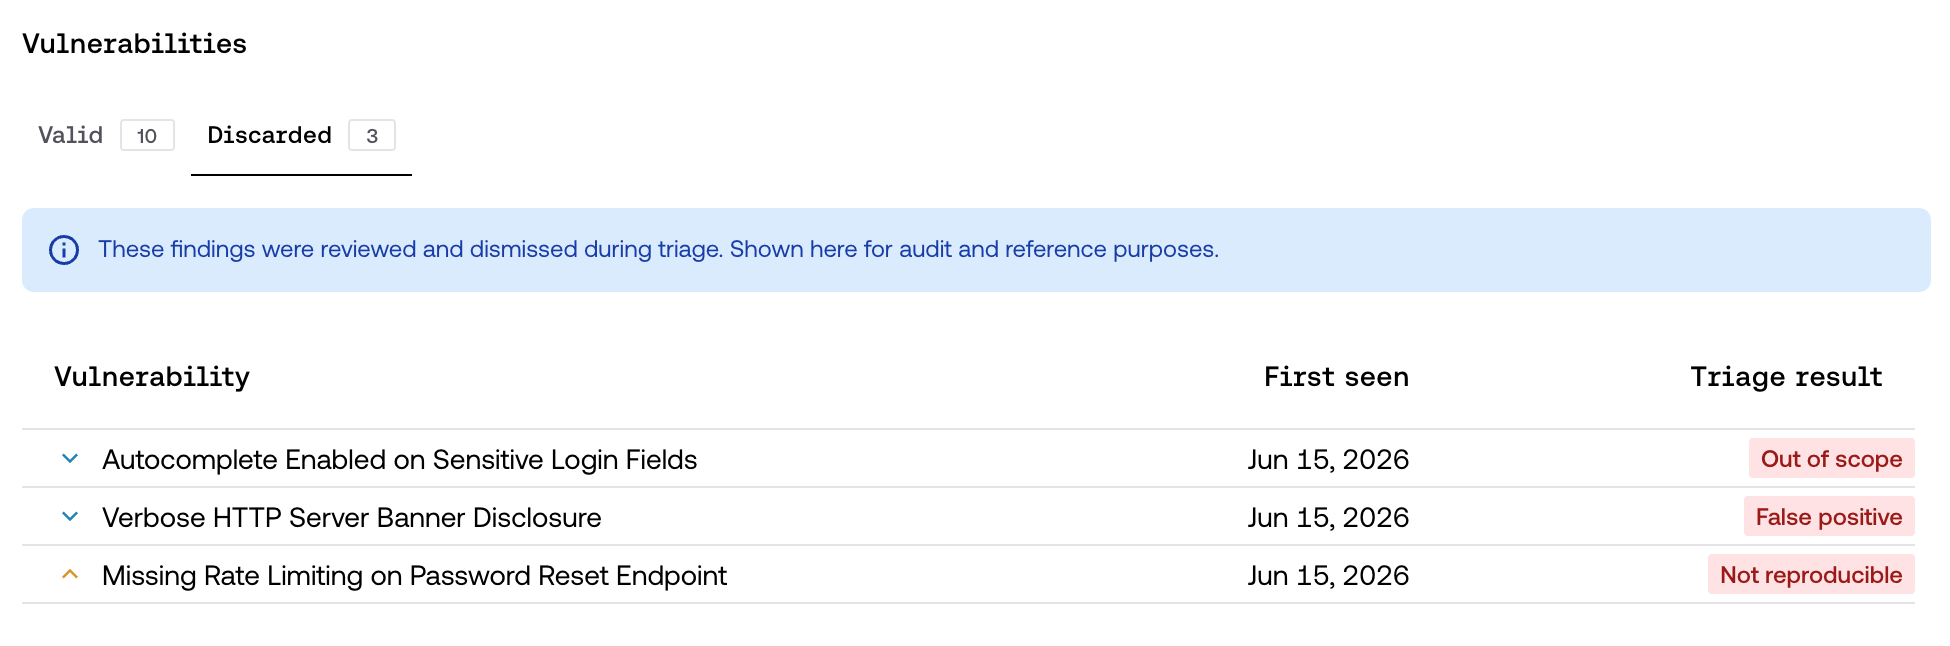The image size is (1950, 646).
Task: Click the Not reproducible triage badge
Action: coord(1811,575)
